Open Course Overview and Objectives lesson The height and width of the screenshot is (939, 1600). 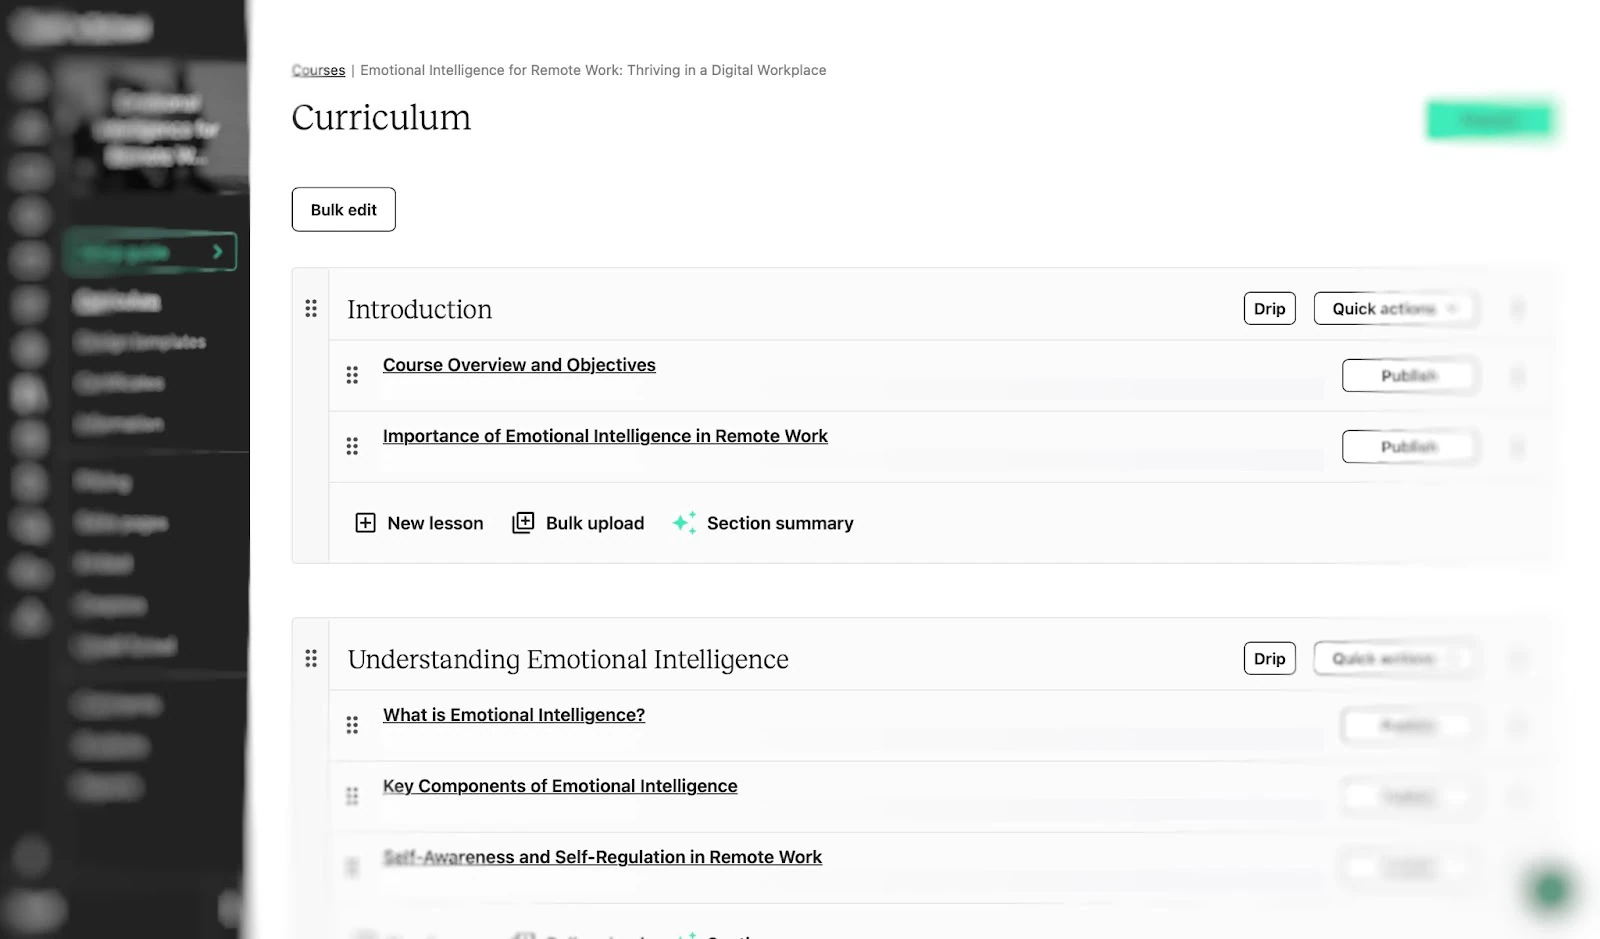pos(519,365)
